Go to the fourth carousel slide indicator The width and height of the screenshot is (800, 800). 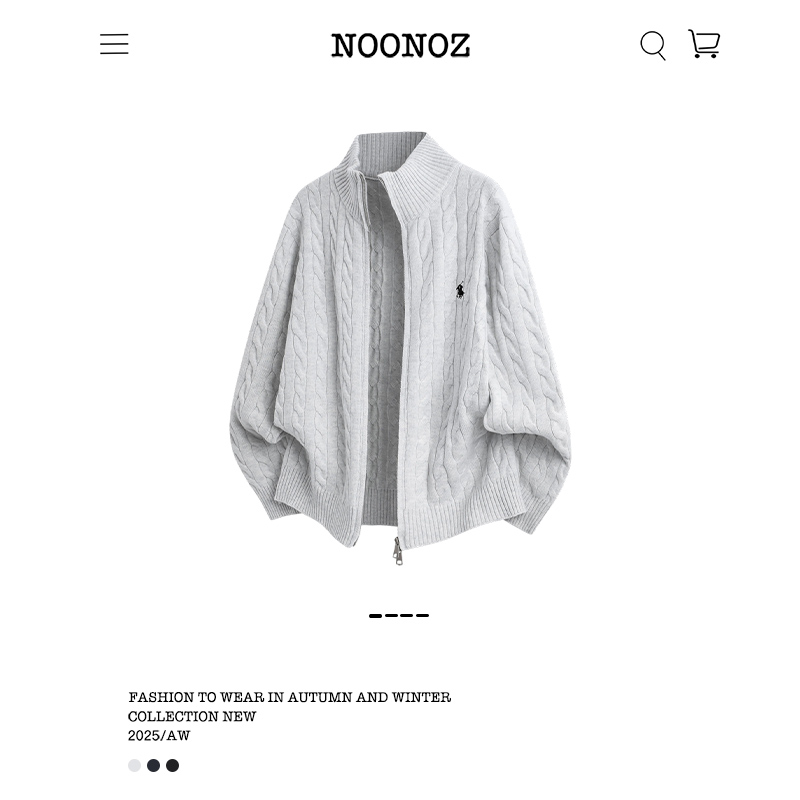[422, 616]
